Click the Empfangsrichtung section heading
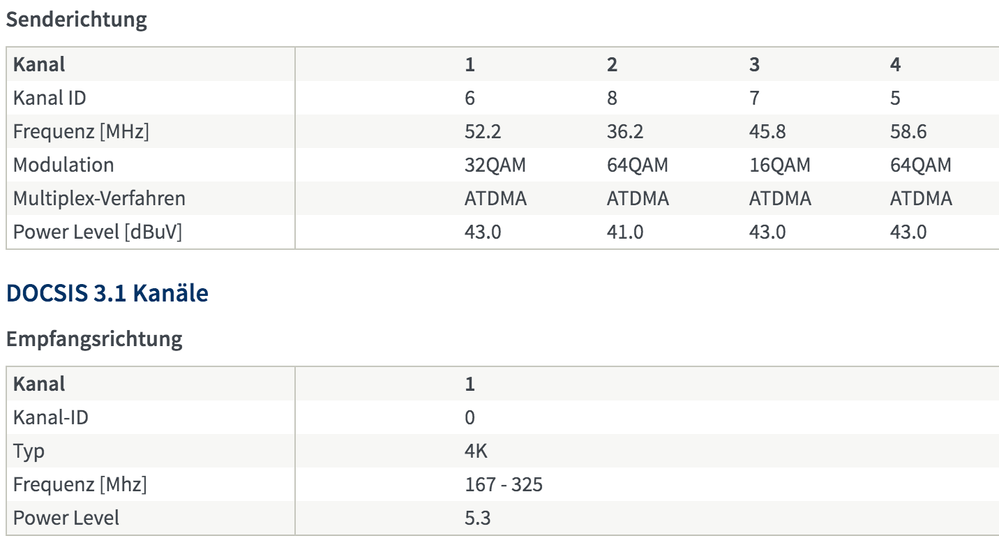Screen dimensions: 999x536 click(x=94, y=339)
